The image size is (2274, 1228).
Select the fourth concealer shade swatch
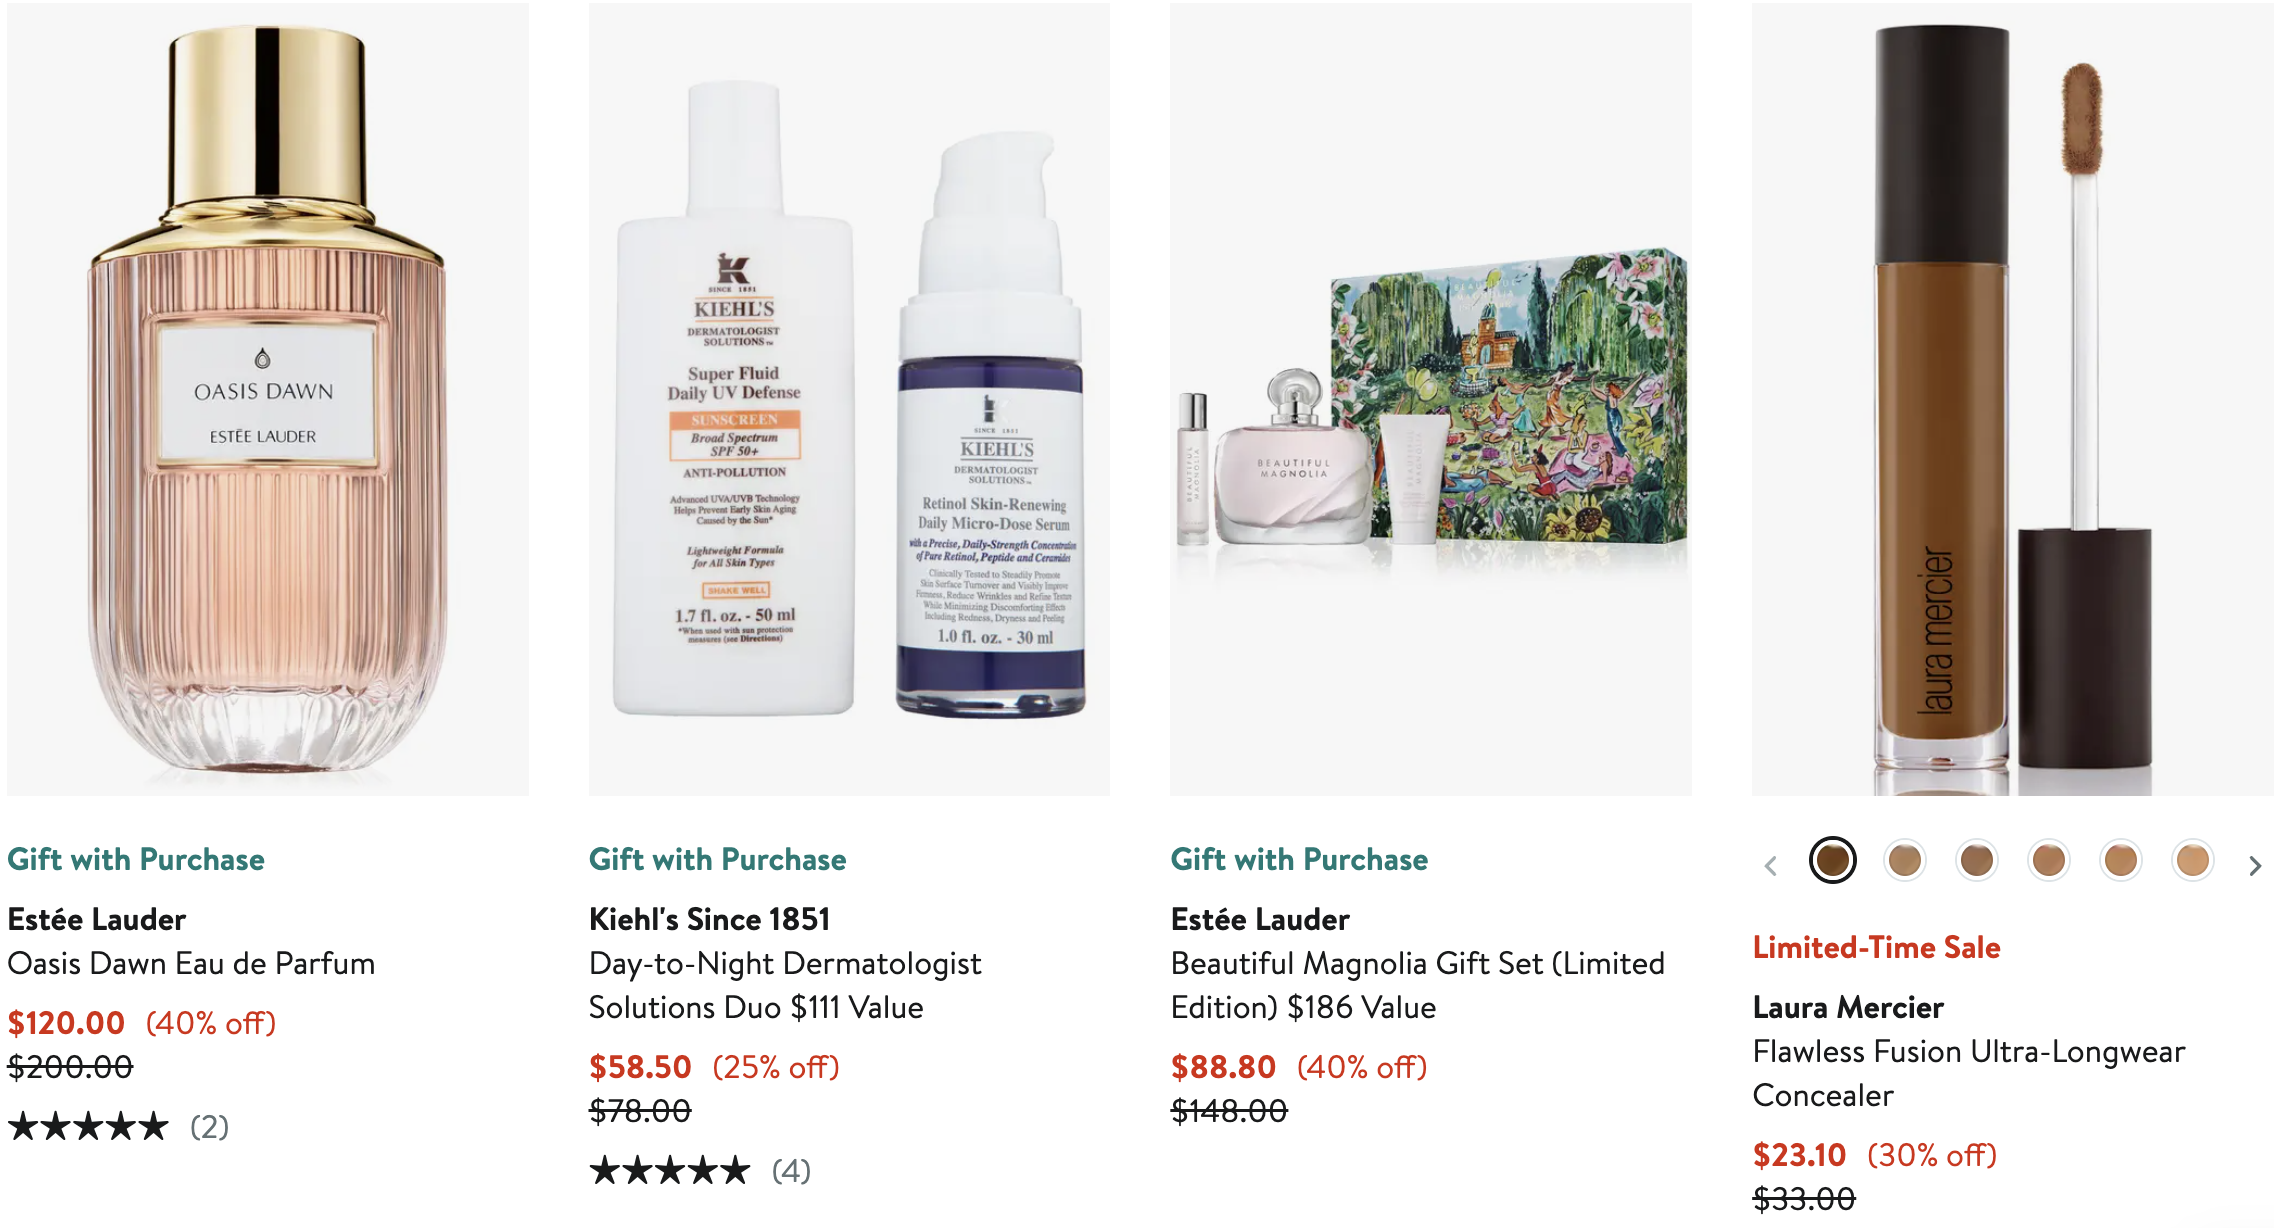(2049, 860)
